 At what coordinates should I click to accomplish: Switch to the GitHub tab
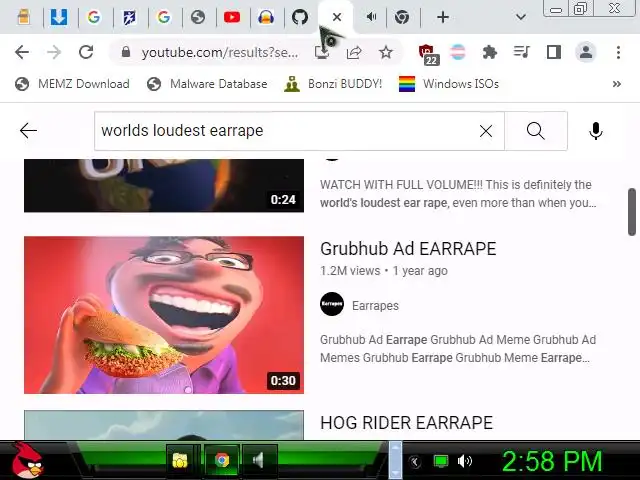coord(300,17)
